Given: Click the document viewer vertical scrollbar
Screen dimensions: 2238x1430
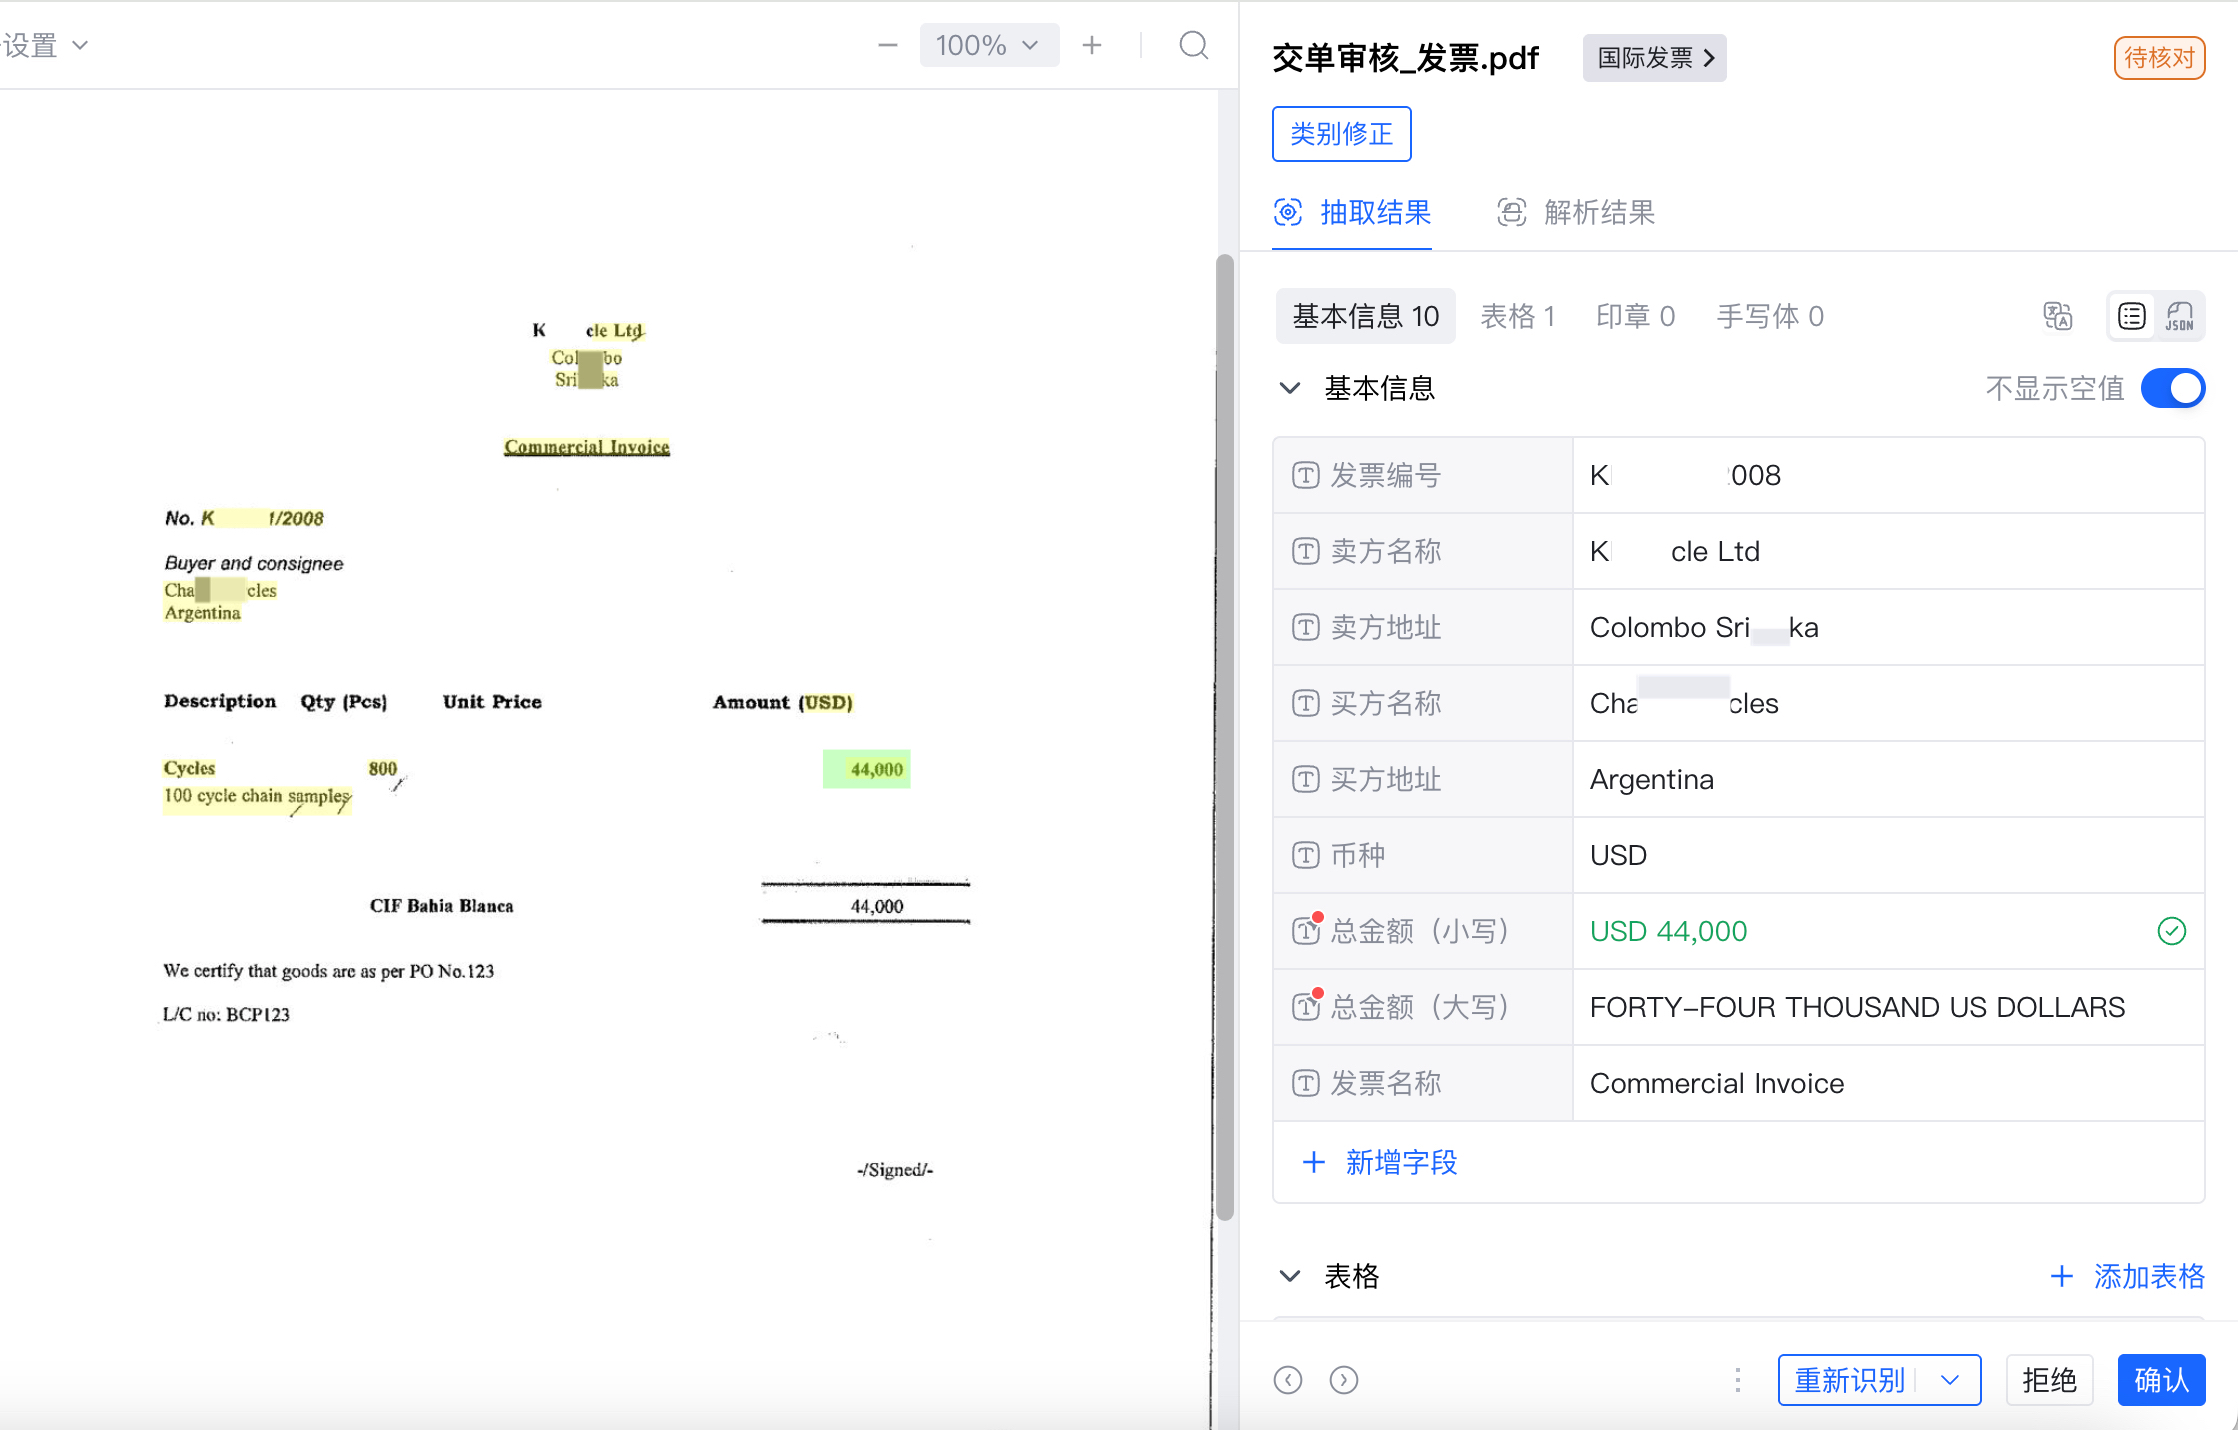Looking at the screenshot, I should pyautogui.click(x=1224, y=735).
